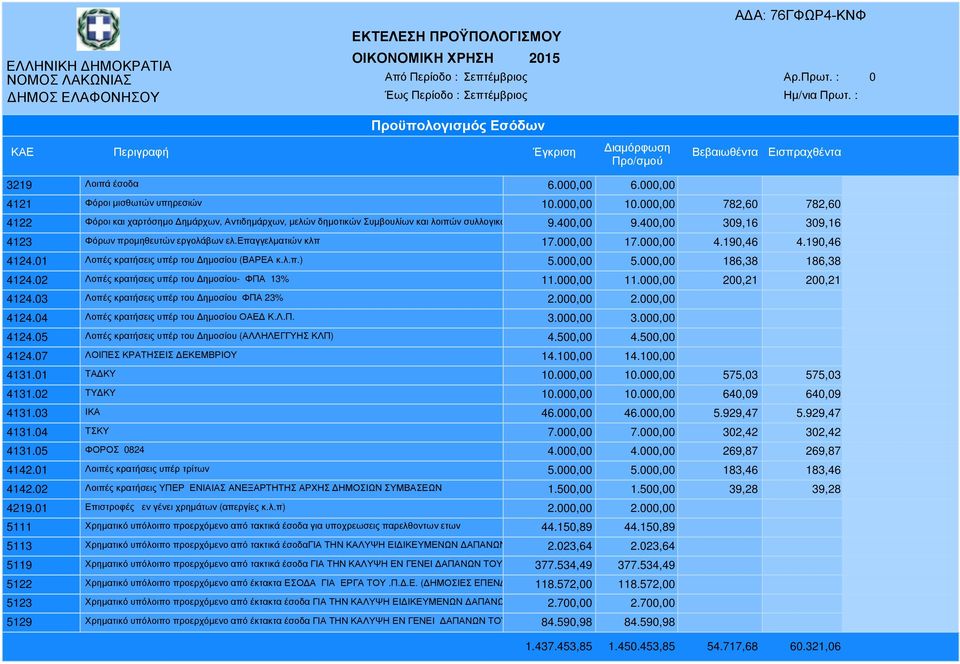
Task: Click ΛΟΙΠΕΣ ΚΡΑΤΗΣΕΙΣ ΔΕΚΕΜΒΡΙΟΥ description
Action: coord(160,354)
